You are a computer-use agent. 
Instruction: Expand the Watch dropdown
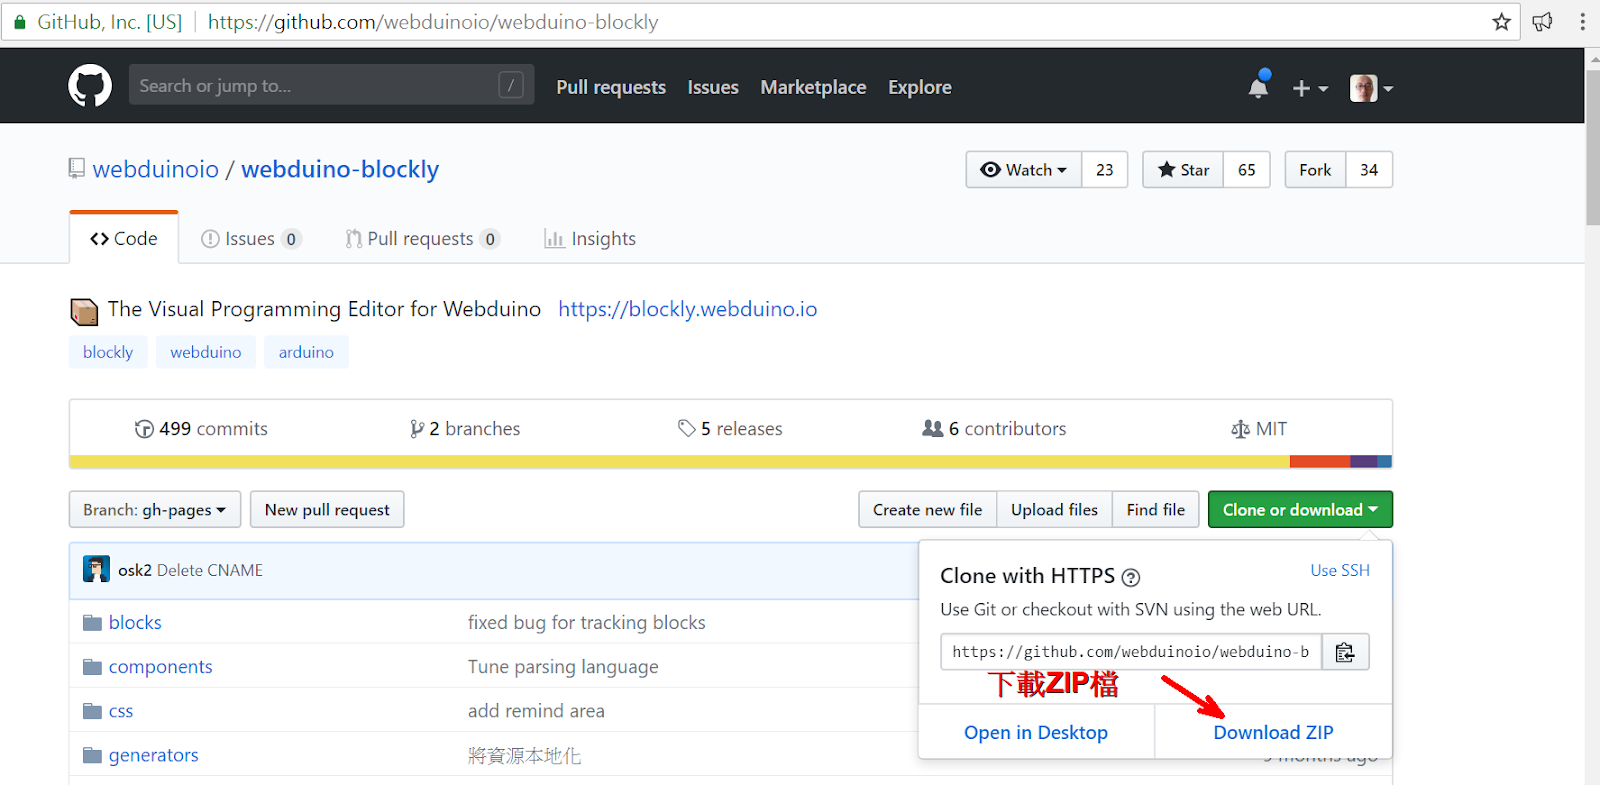tap(1024, 170)
